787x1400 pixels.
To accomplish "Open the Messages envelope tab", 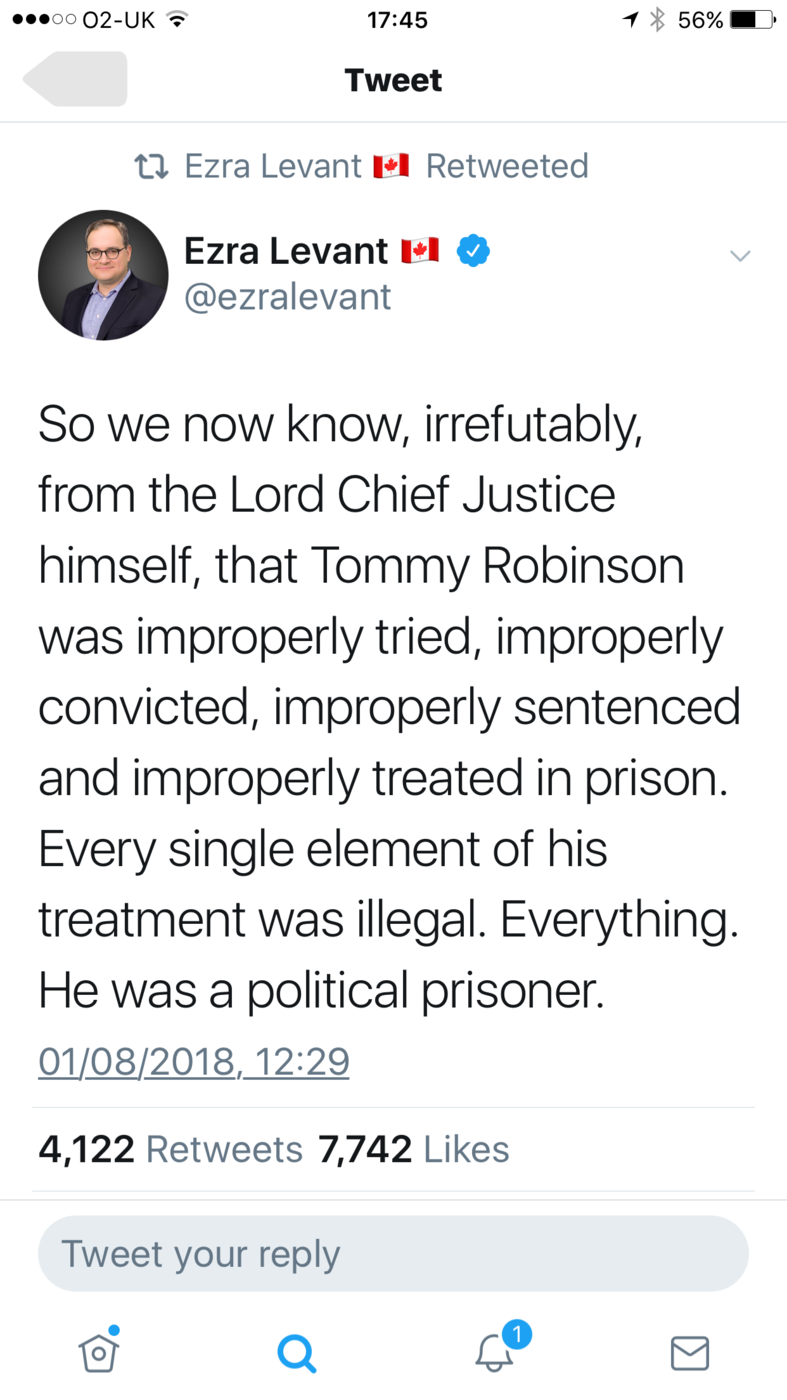I will point(690,1353).
